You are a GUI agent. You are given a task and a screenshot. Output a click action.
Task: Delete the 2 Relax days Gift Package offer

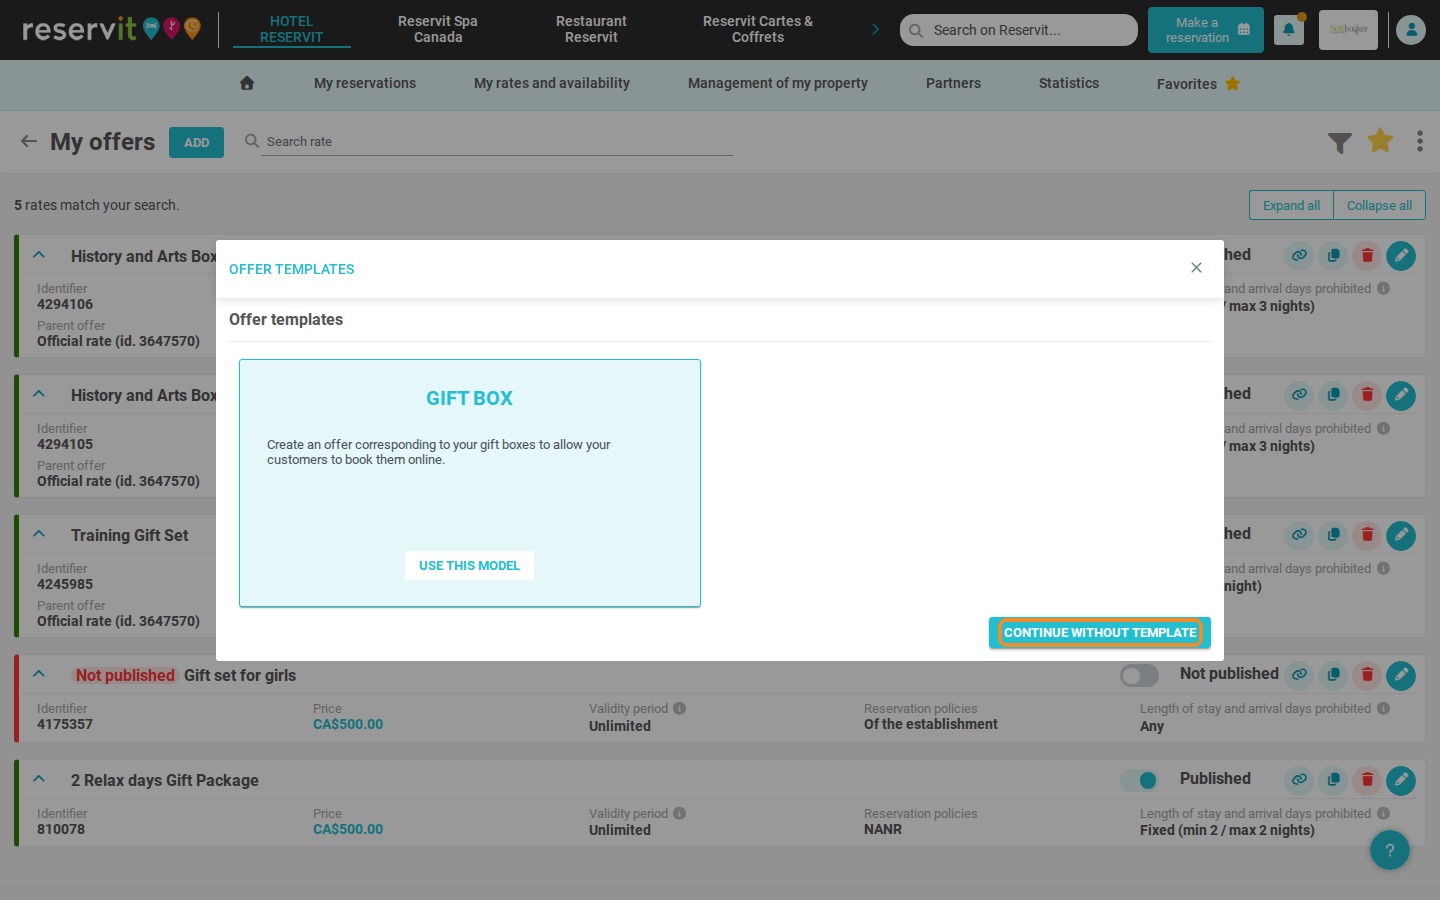1367,780
